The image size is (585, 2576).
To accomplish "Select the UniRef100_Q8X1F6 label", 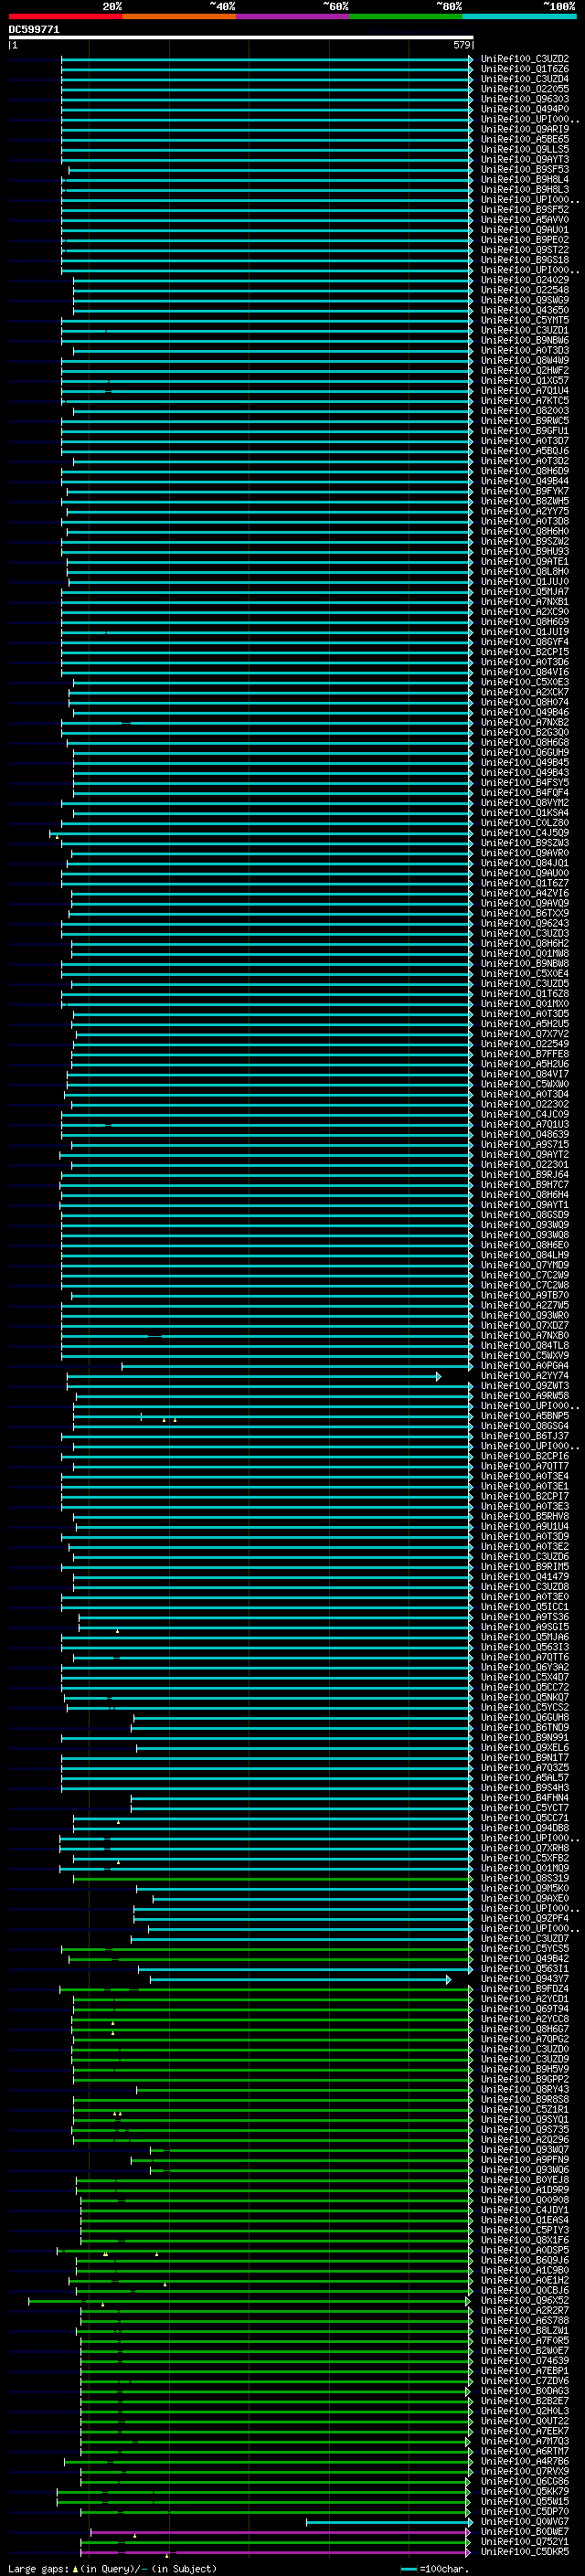I will click(524, 2240).
